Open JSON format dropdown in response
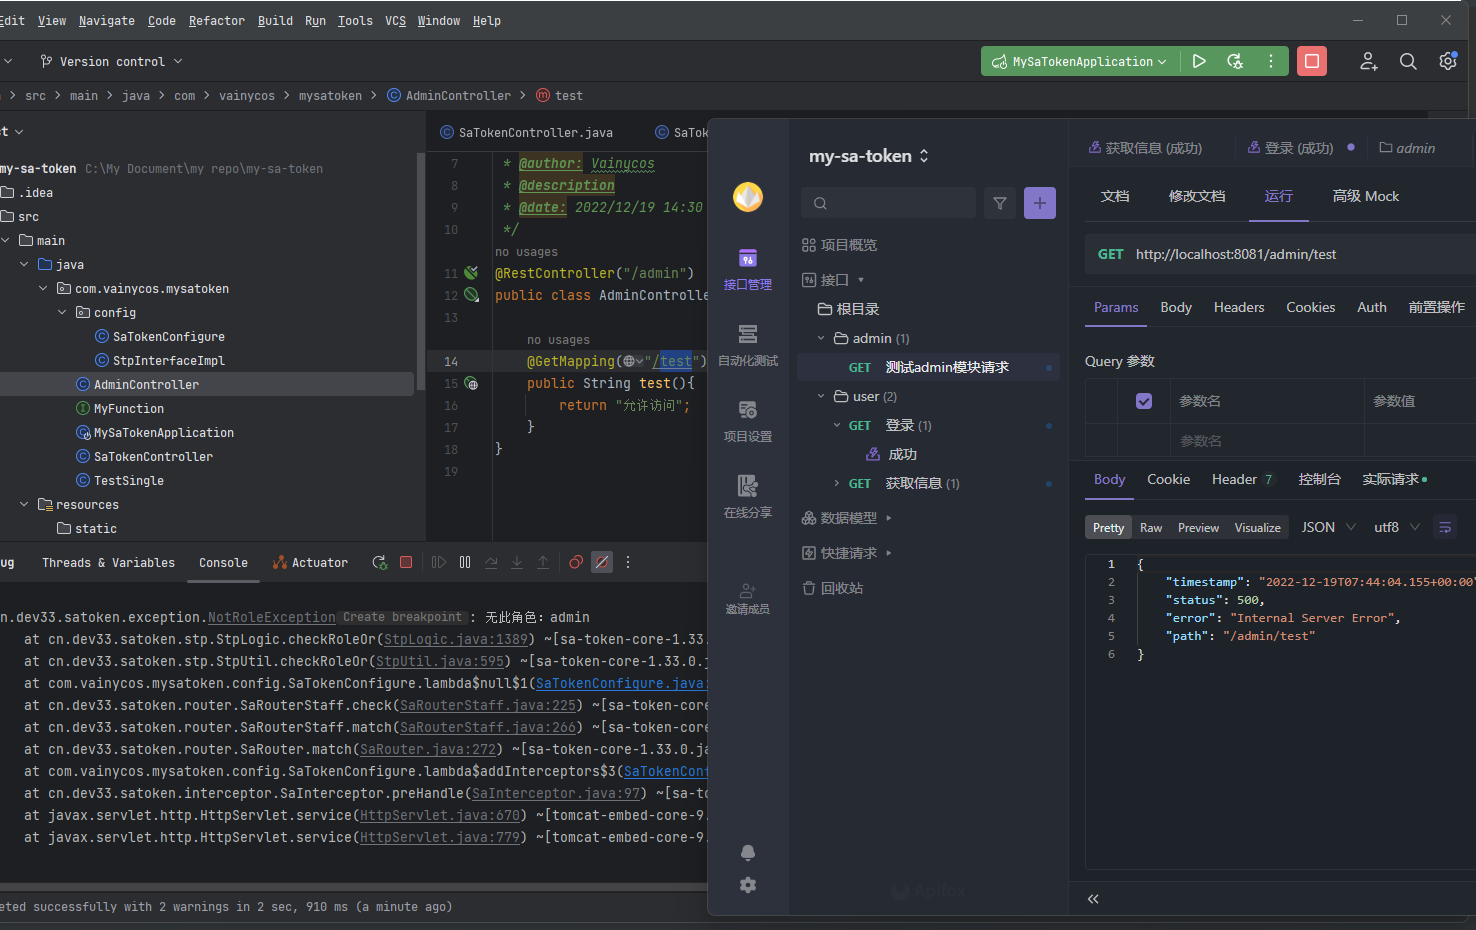Viewport: 1476px width, 930px height. point(1328,527)
